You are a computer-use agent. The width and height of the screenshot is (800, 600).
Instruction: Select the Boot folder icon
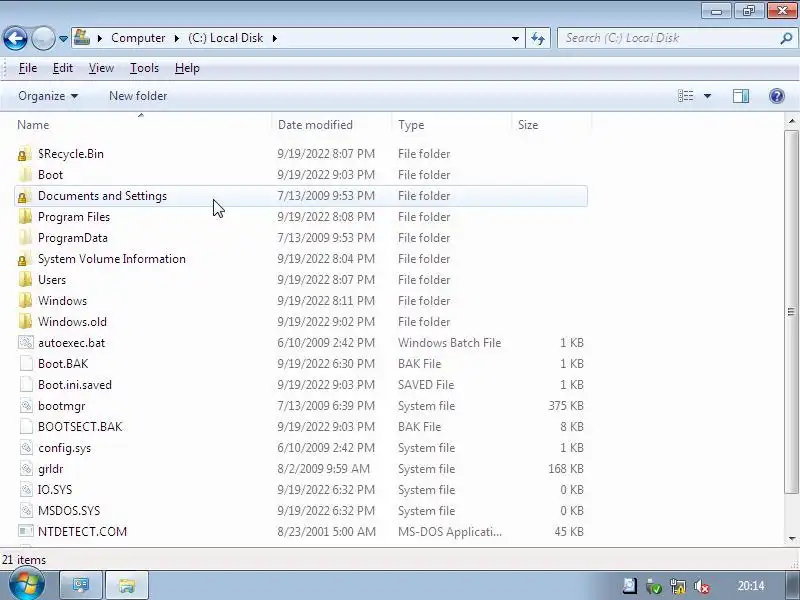tap(24, 175)
